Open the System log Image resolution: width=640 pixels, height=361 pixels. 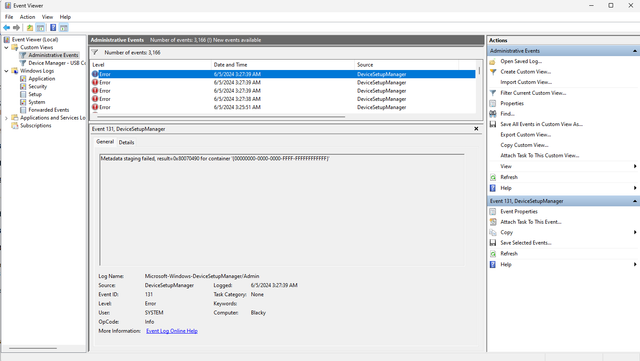pos(37,102)
